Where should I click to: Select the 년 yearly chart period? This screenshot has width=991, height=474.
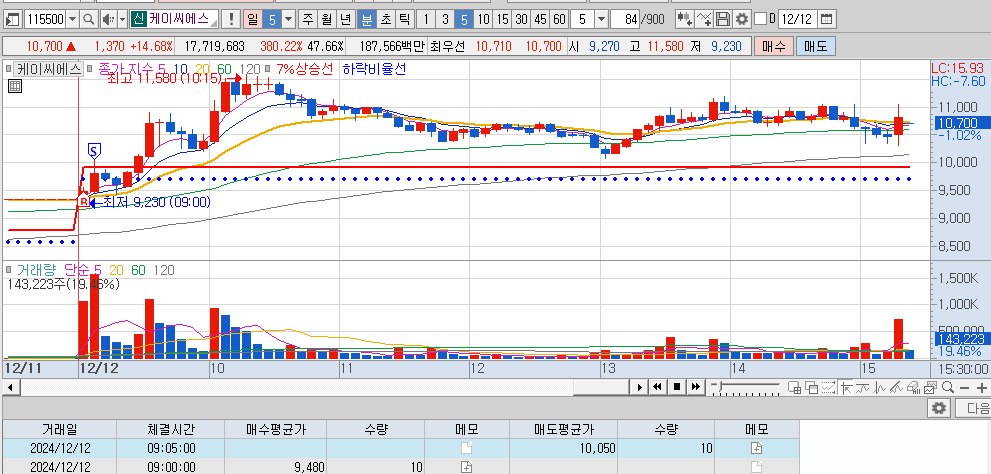[x=345, y=19]
